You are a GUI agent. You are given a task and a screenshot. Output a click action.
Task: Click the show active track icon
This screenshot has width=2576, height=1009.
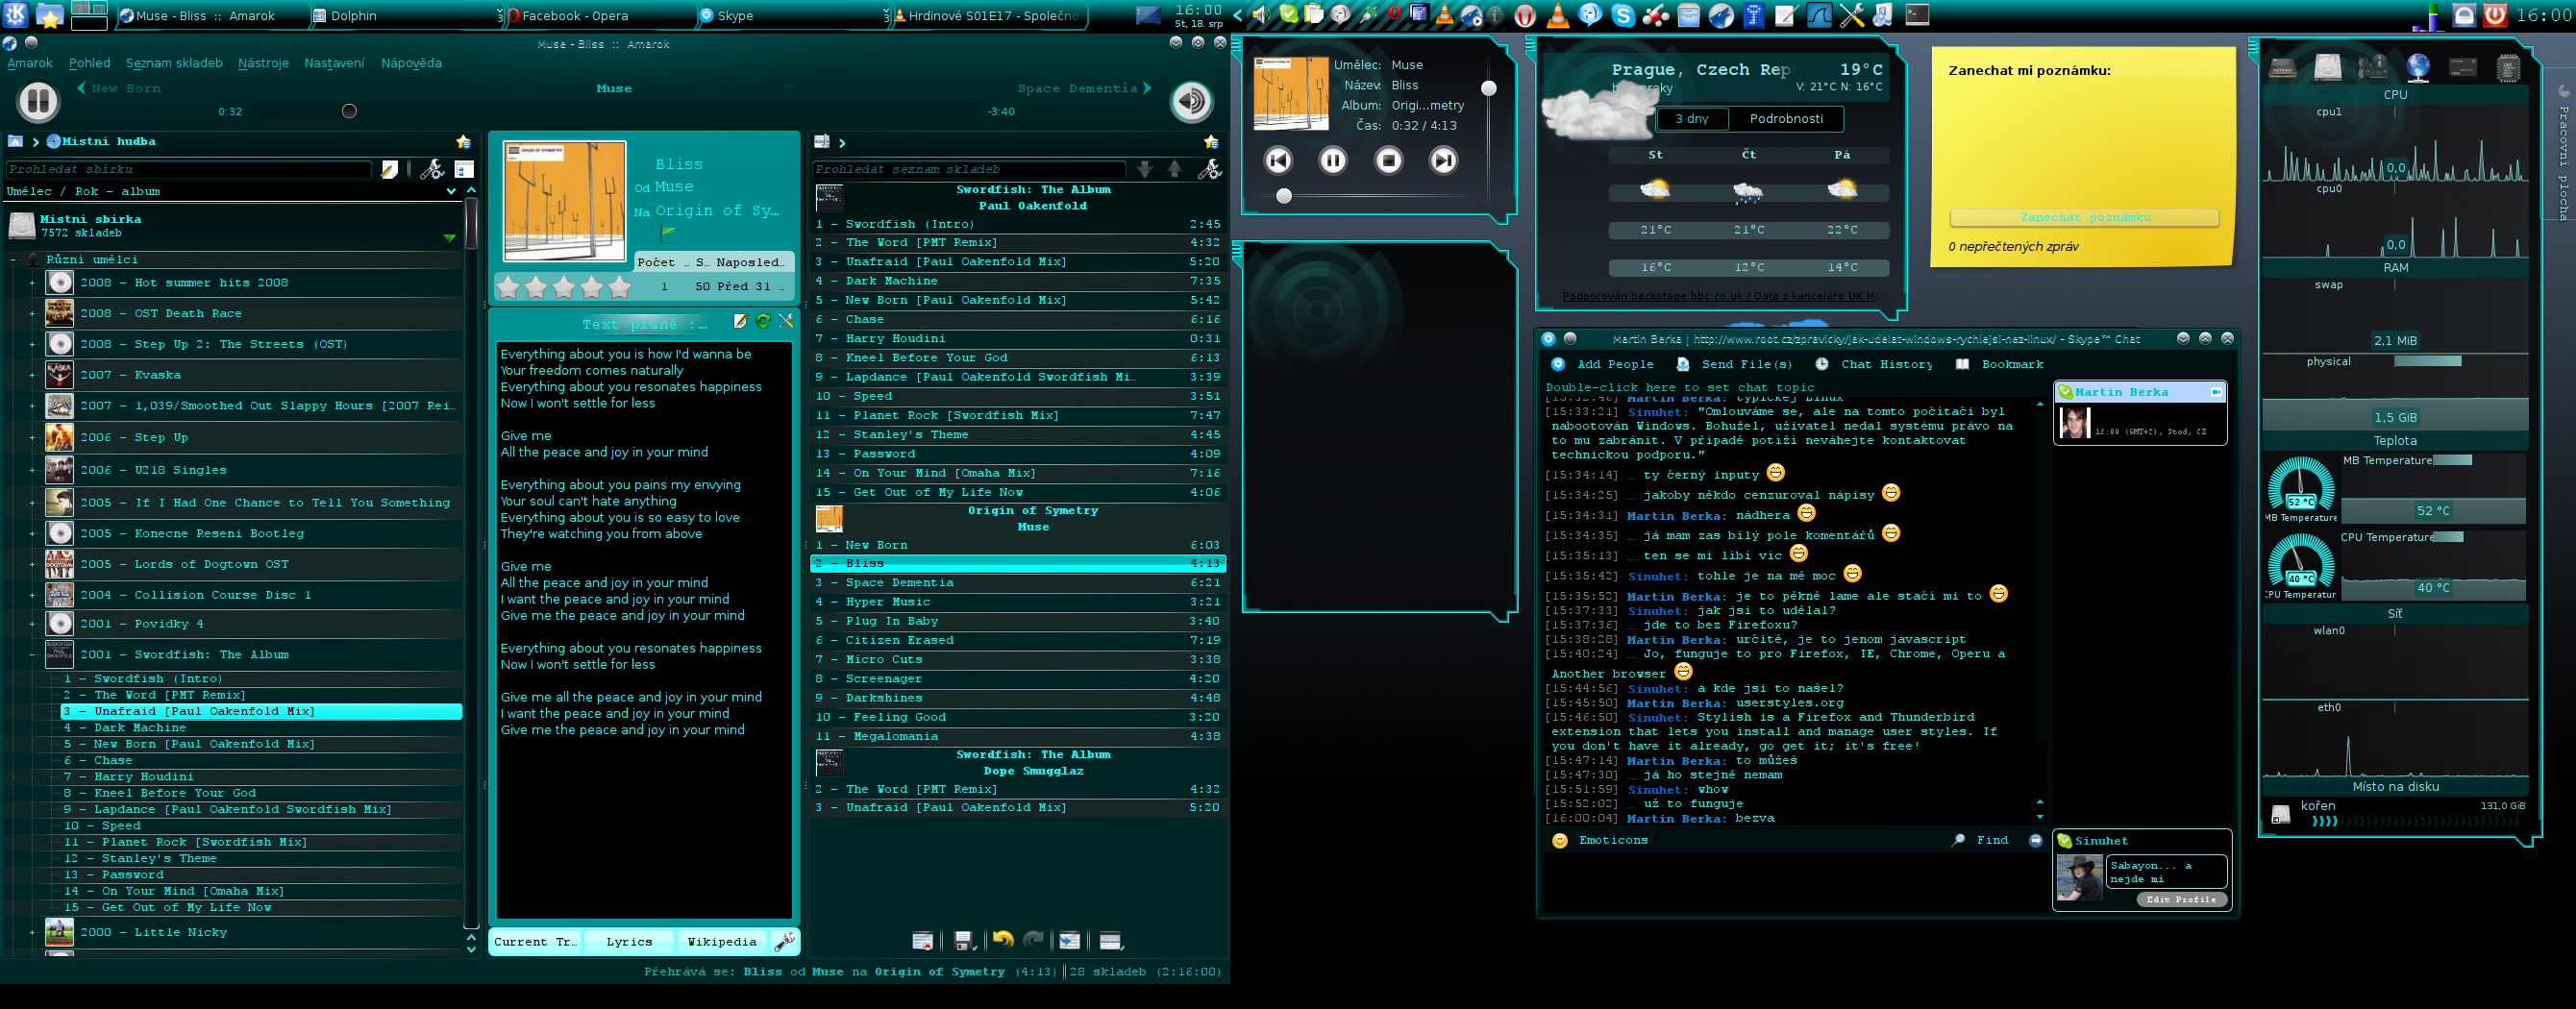1070,940
